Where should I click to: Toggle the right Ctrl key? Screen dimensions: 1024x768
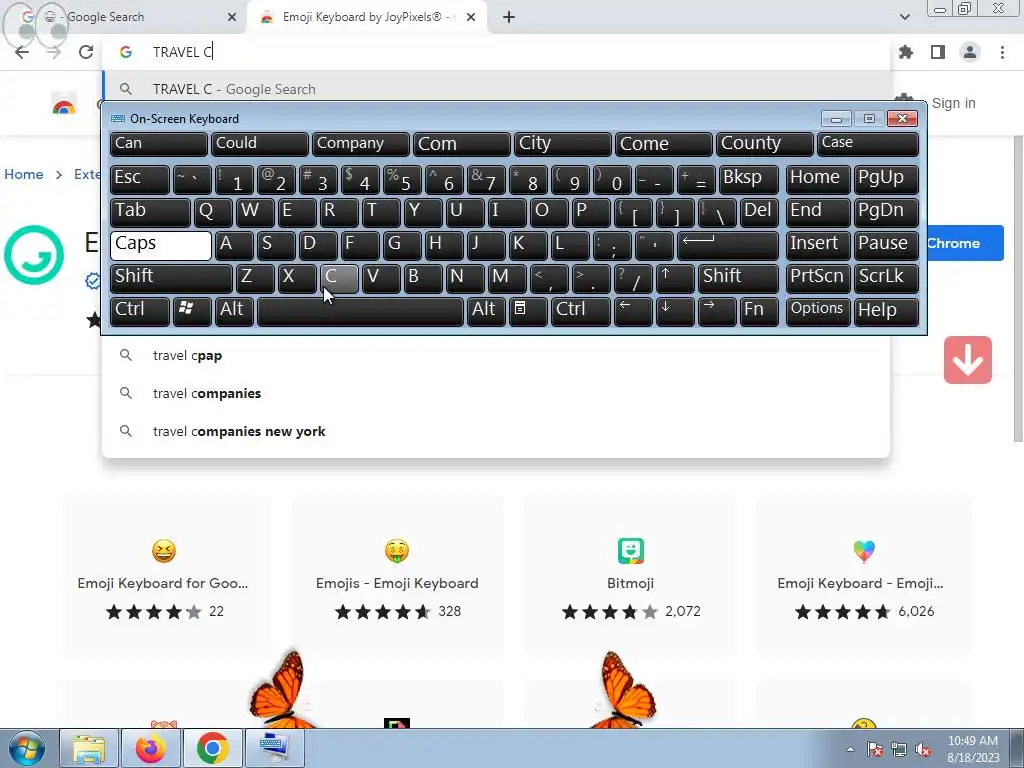point(581,311)
